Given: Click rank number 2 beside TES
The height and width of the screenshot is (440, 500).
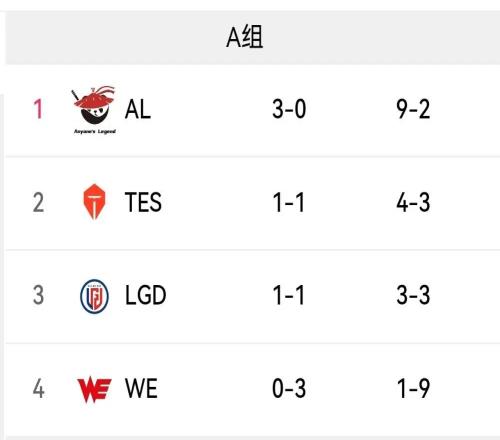Looking at the screenshot, I should 38,202.
